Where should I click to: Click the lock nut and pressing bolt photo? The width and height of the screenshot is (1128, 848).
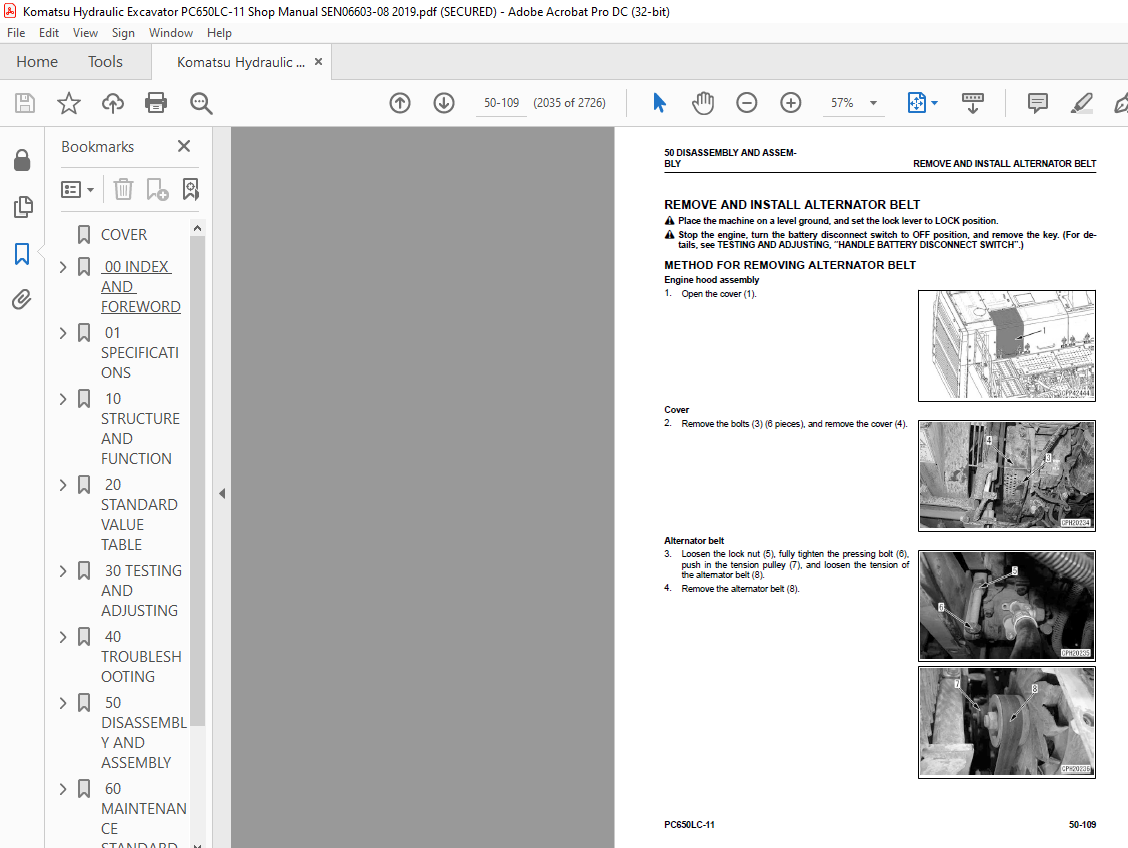1006,605
